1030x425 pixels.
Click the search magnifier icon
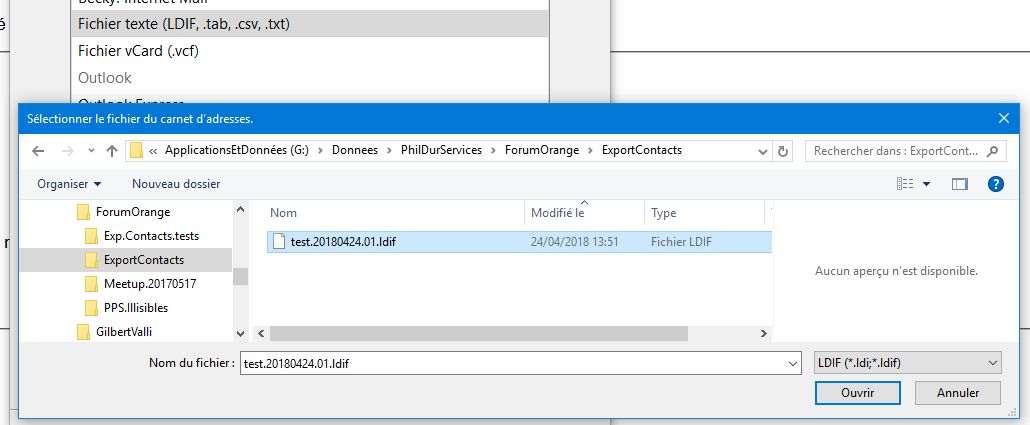pos(994,151)
